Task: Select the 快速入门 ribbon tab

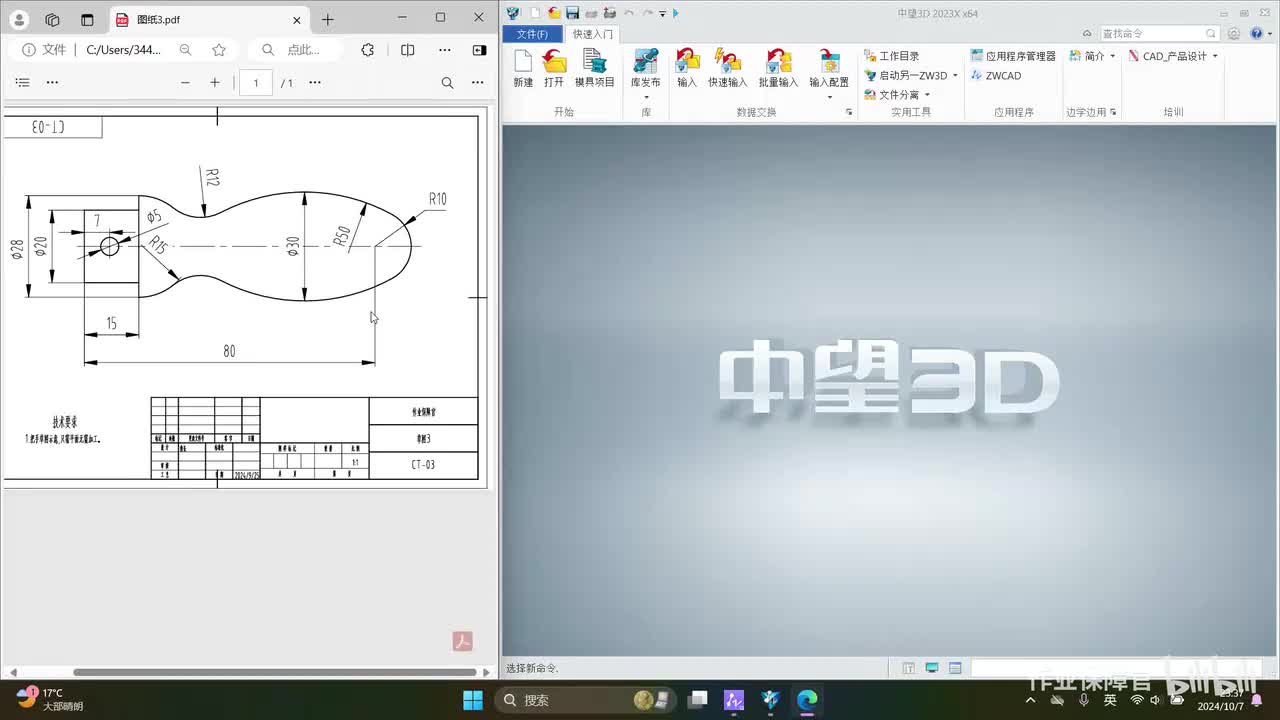Action: point(593,34)
